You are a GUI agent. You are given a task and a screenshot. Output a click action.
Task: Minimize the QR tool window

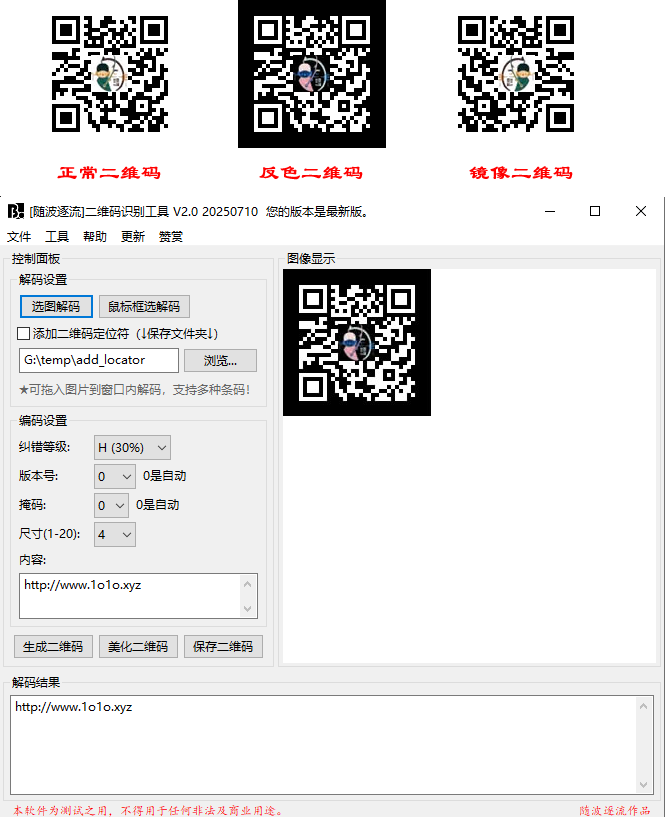tap(550, 211)
